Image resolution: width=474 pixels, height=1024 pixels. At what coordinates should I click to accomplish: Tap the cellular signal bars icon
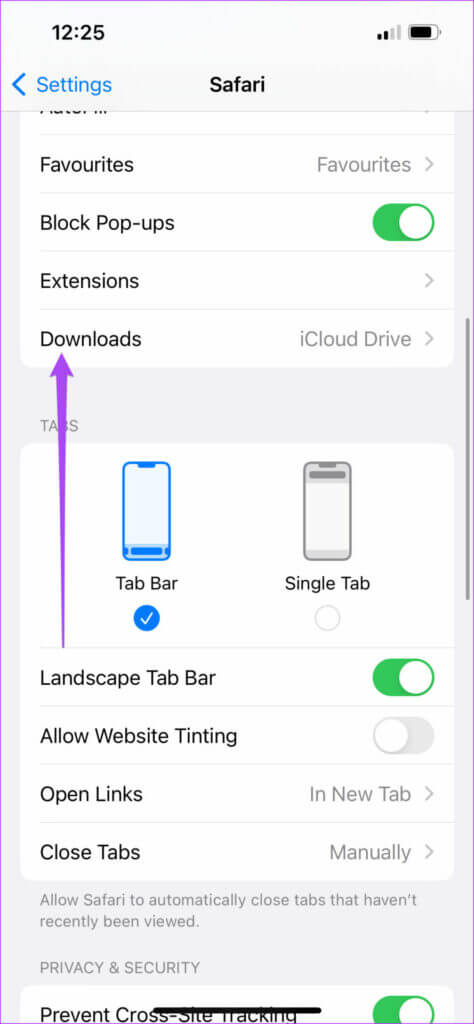pos(388,33)
